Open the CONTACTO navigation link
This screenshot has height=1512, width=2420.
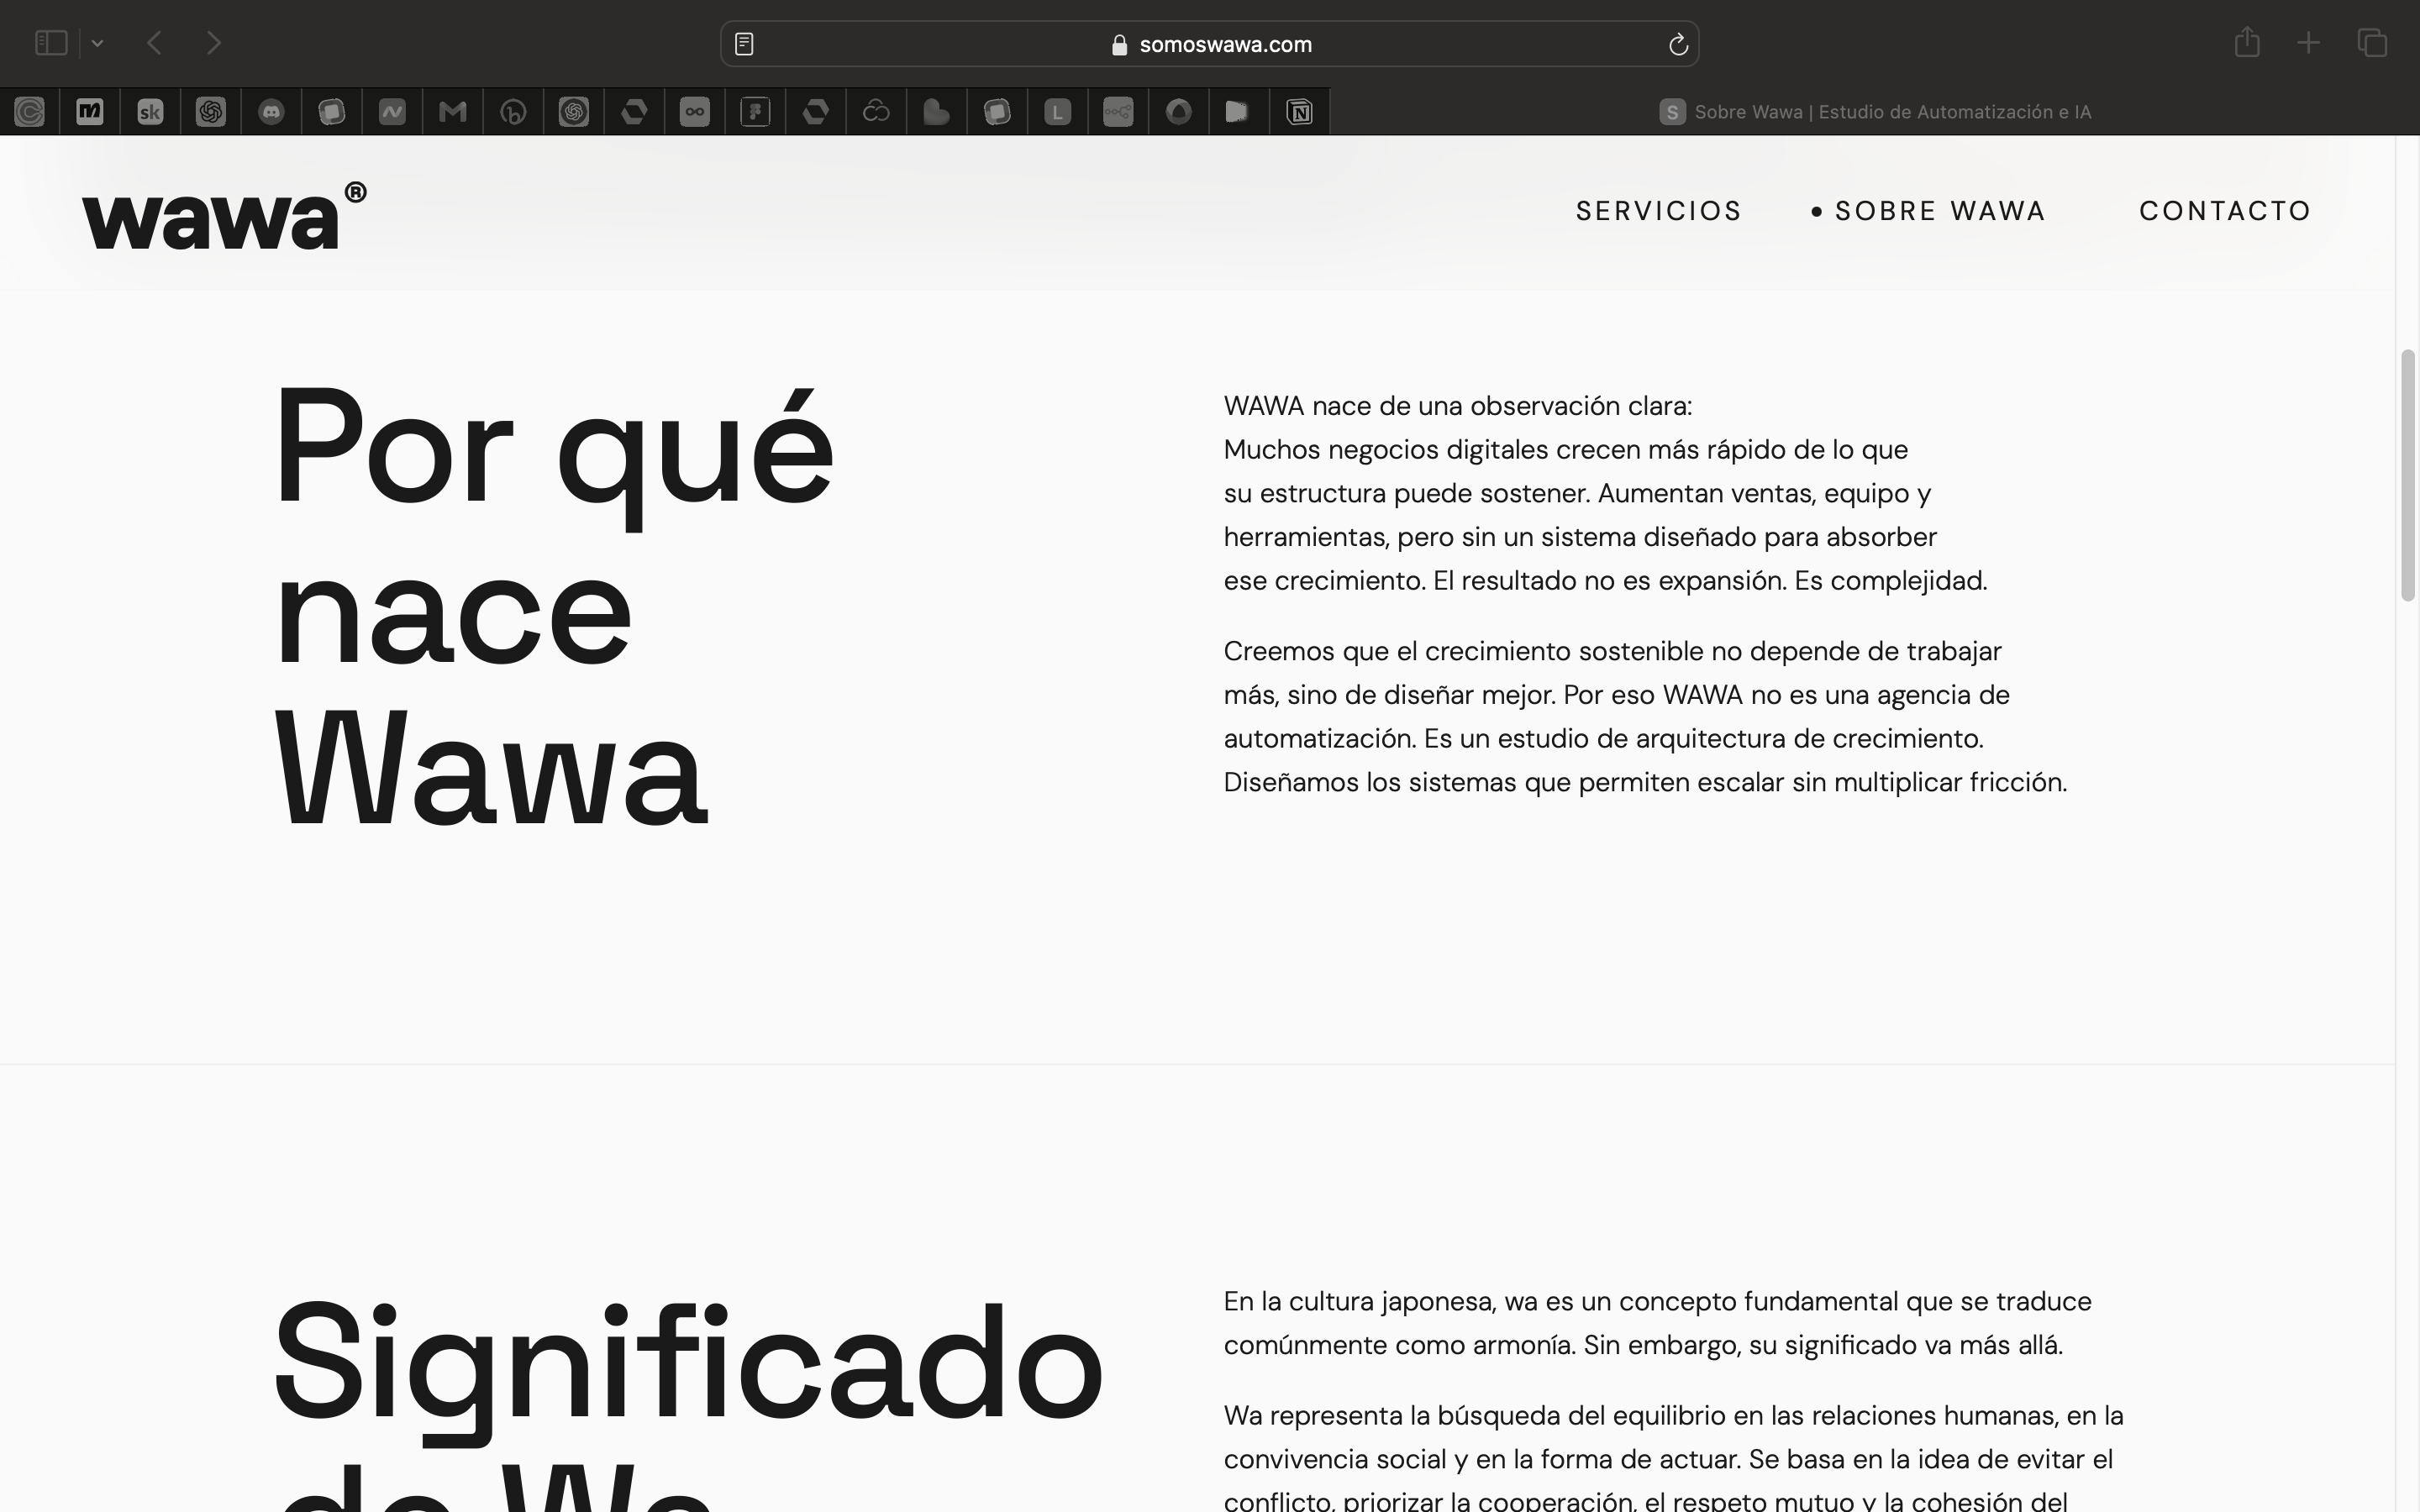pos(2225,211)
